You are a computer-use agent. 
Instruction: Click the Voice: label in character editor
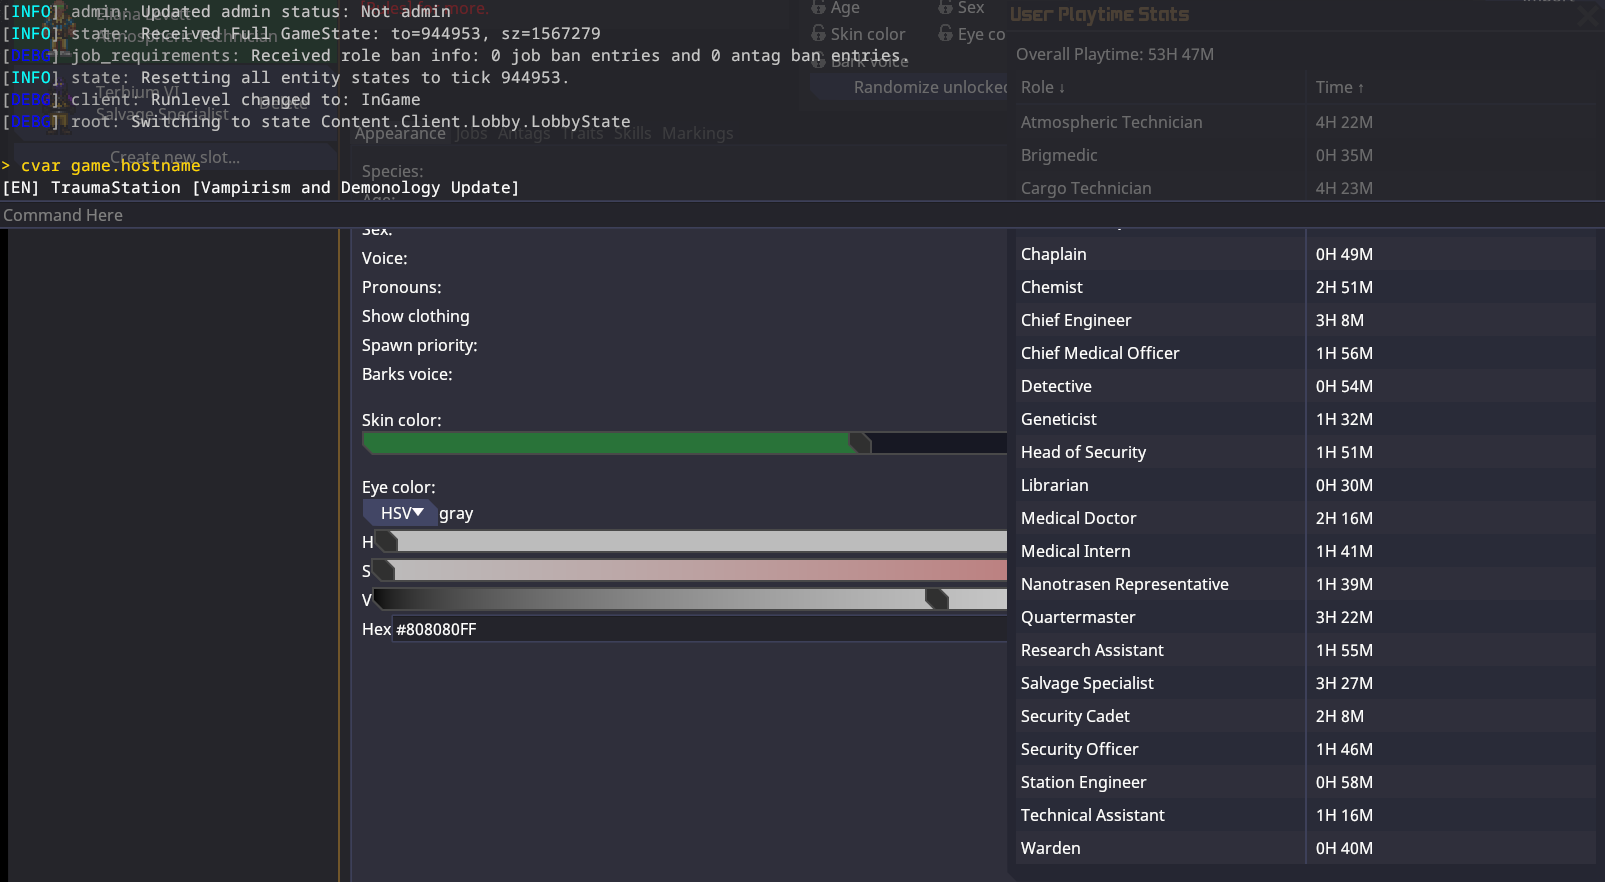(385, 258)
